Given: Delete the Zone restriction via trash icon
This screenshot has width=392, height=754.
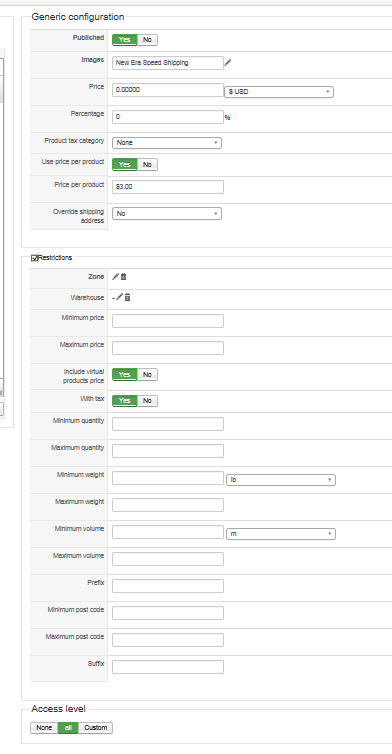Looking at the screenshot, I should click(124, 276).
